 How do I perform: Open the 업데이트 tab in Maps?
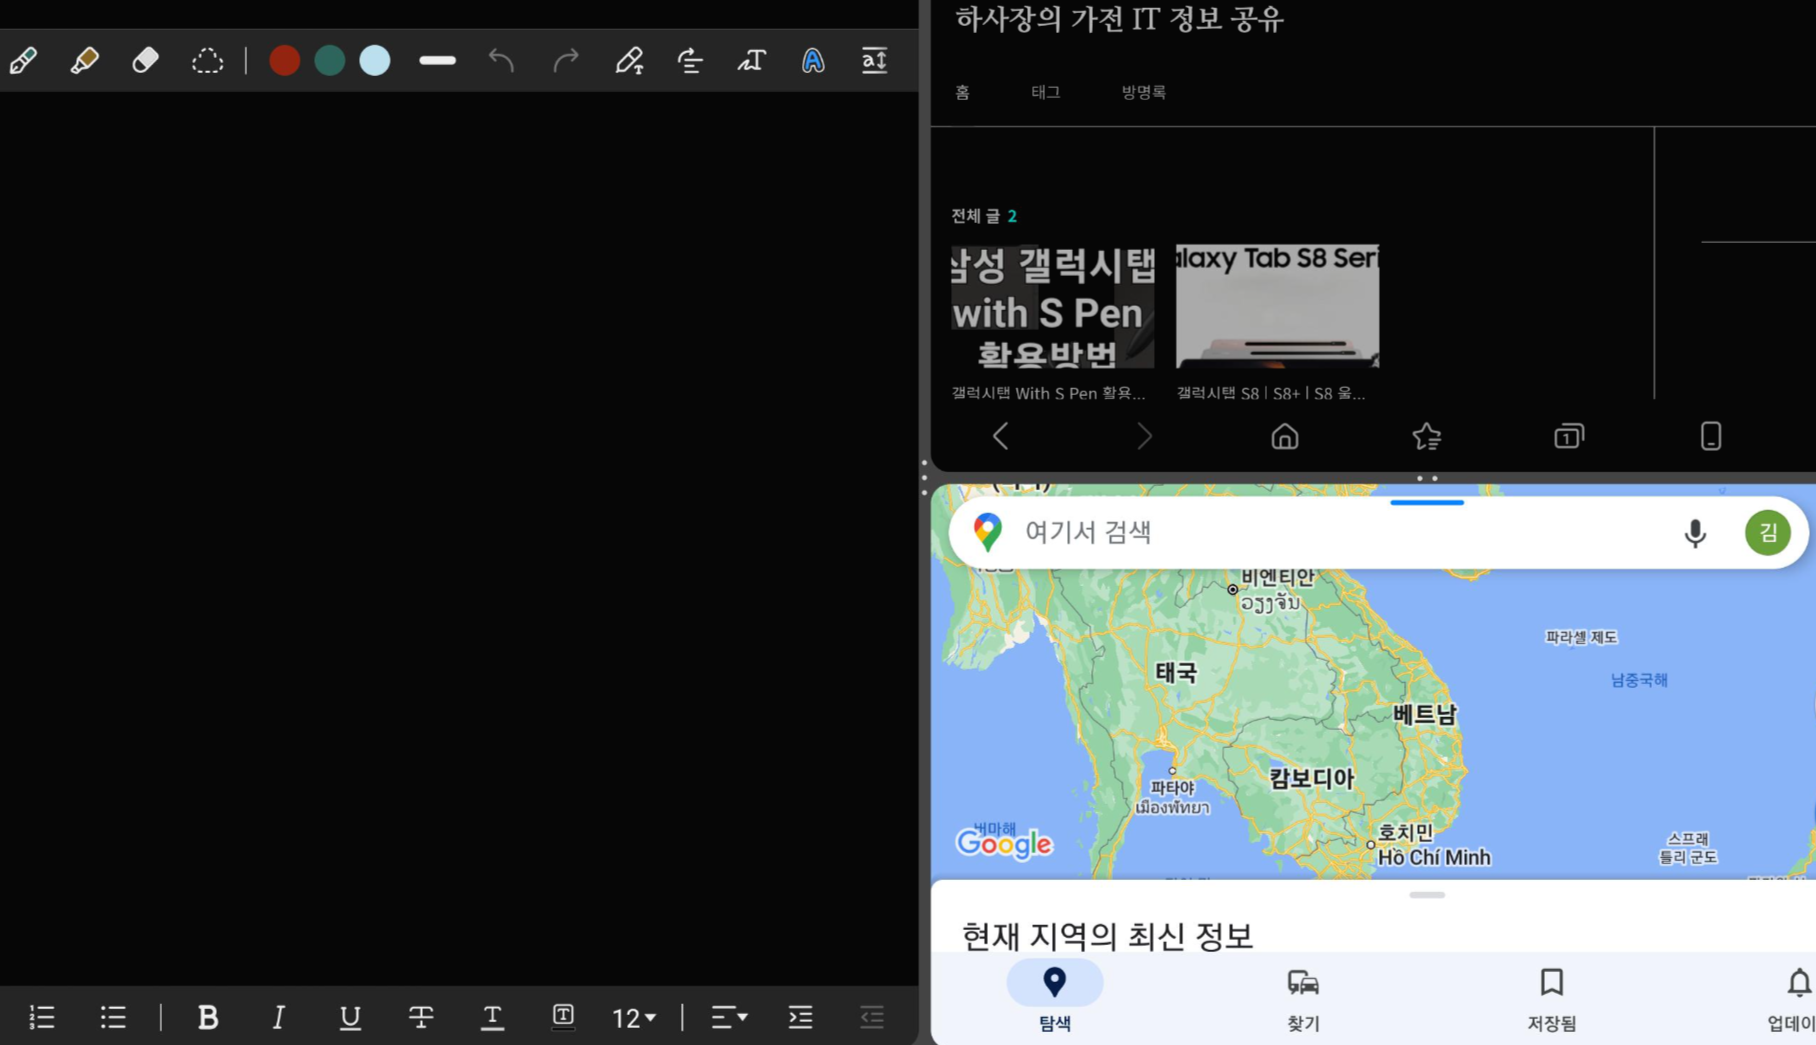pos(1794,998)
